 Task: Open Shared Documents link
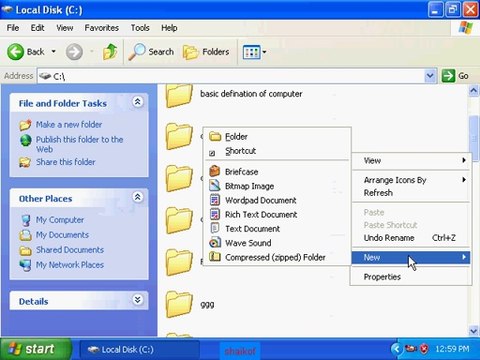[70, 250]
